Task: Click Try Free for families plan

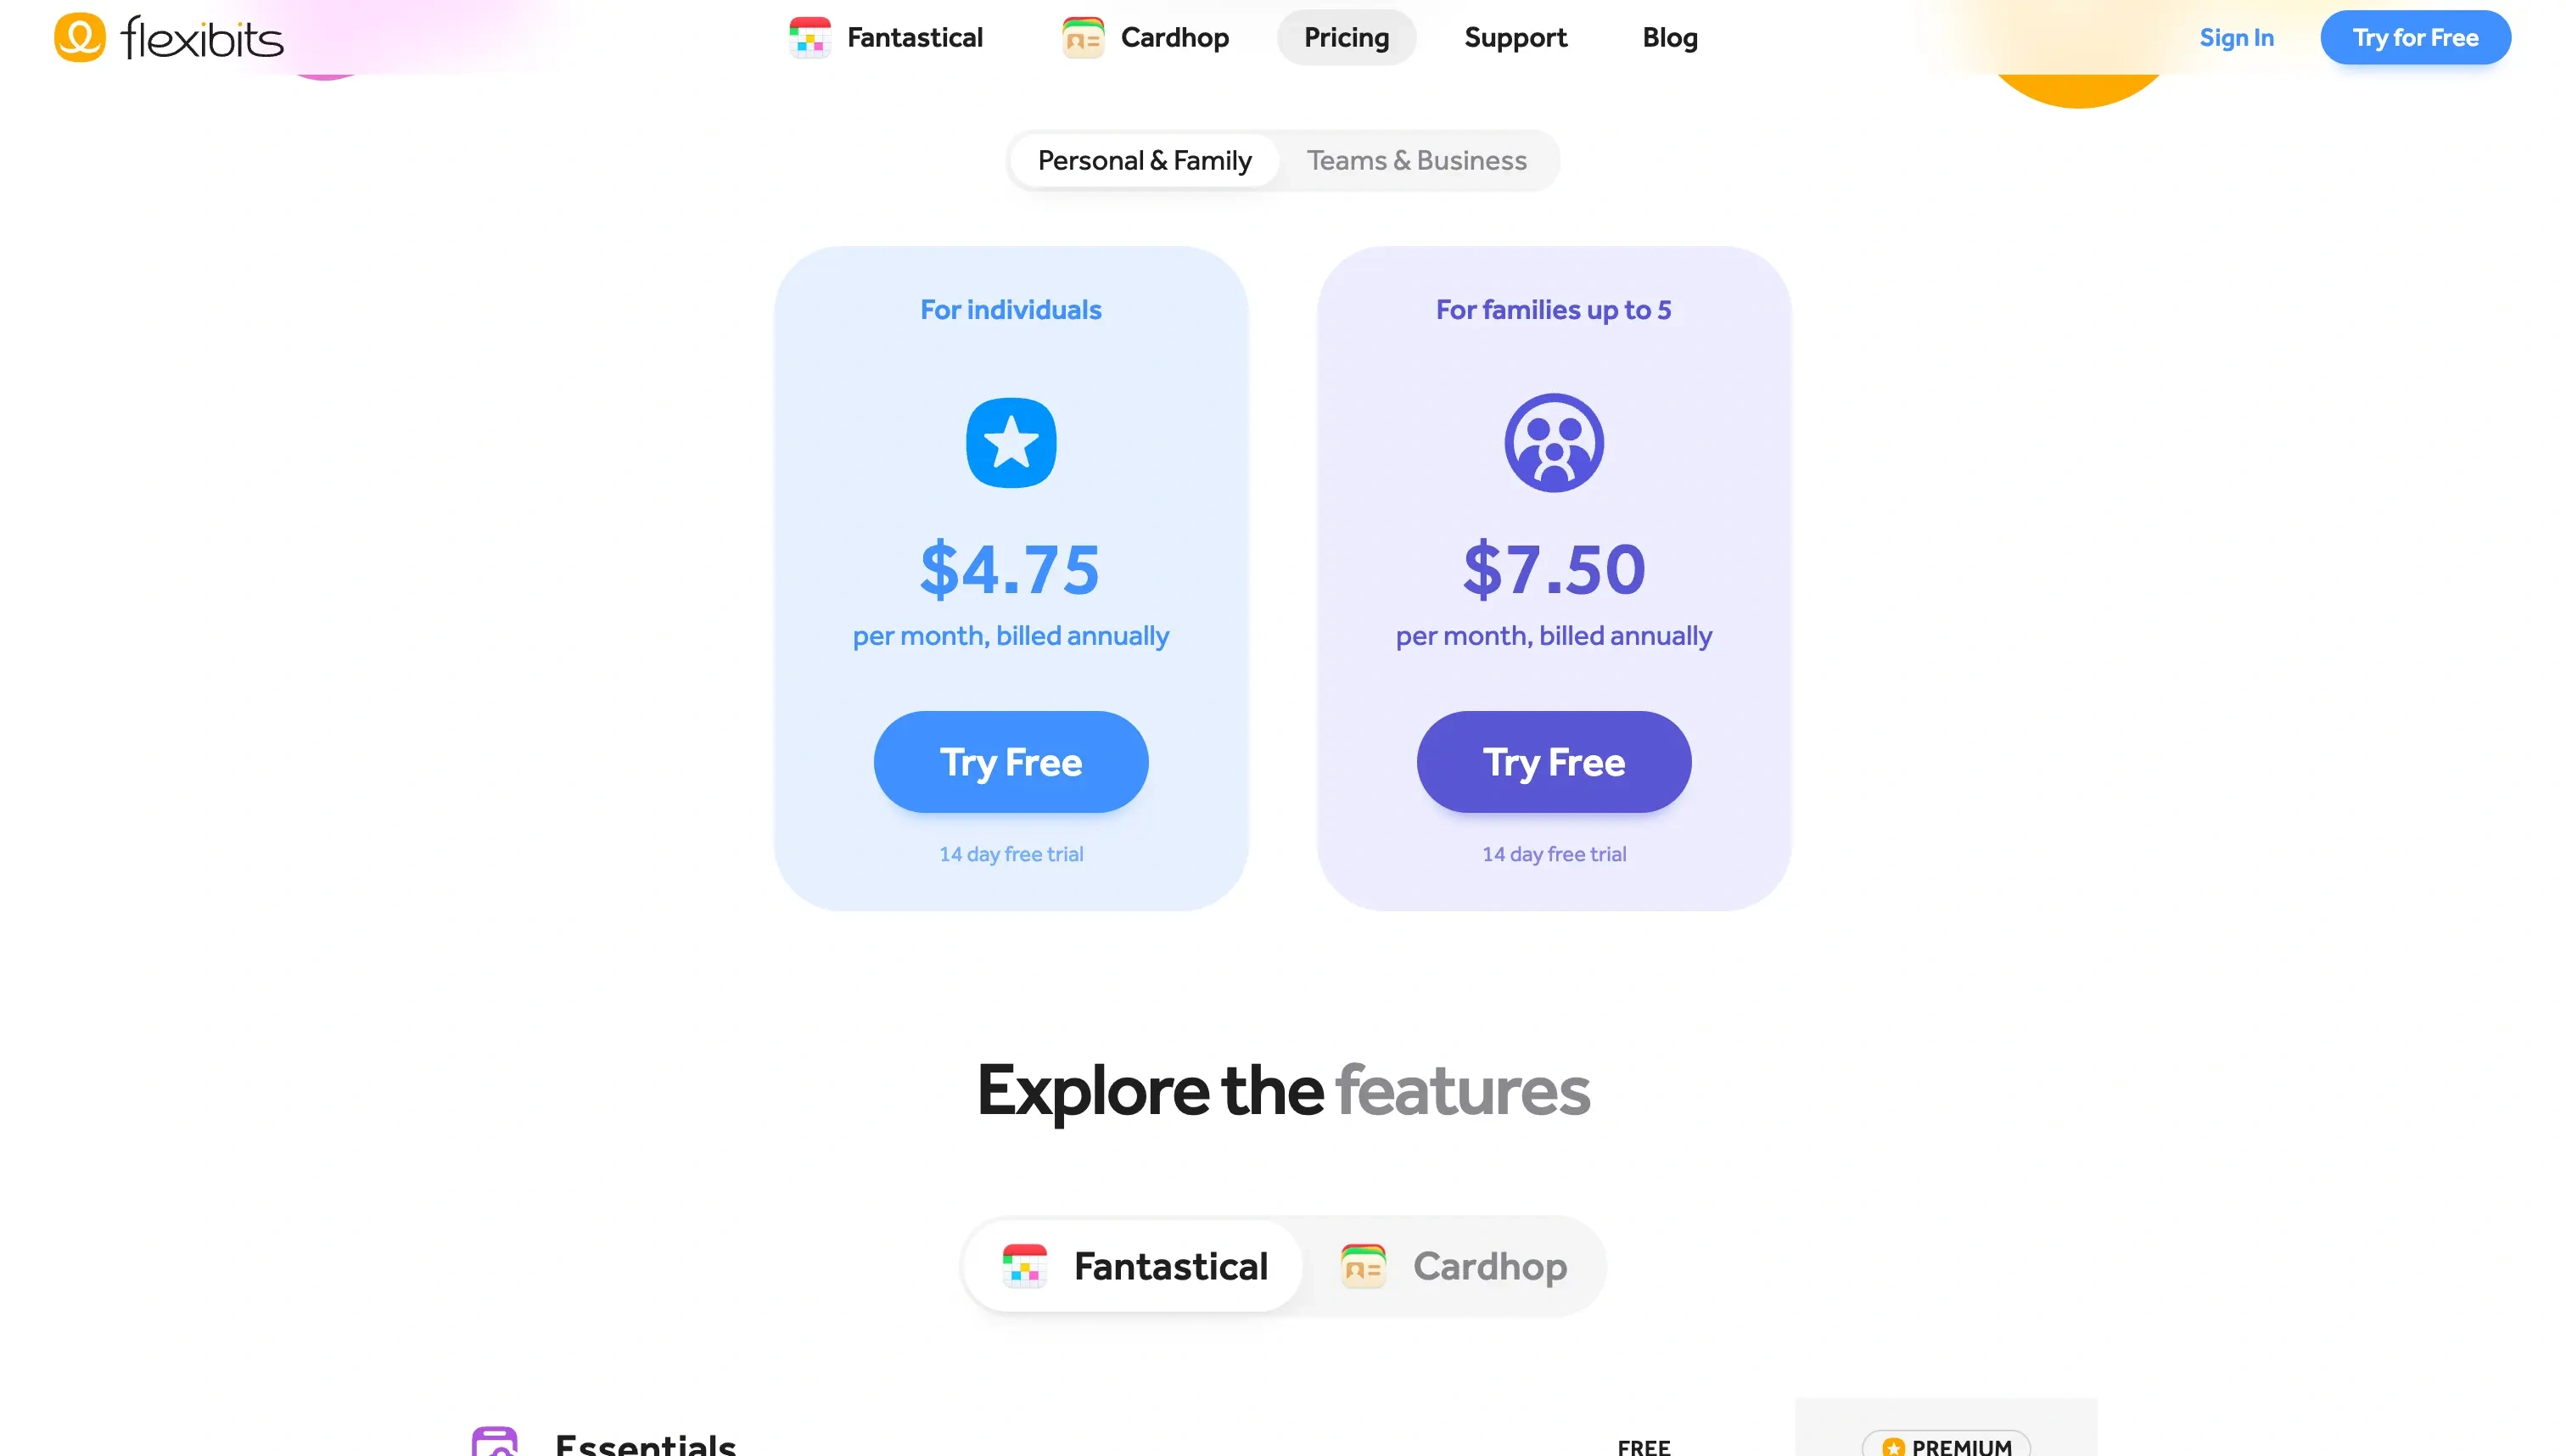Action: point(1555,761)
